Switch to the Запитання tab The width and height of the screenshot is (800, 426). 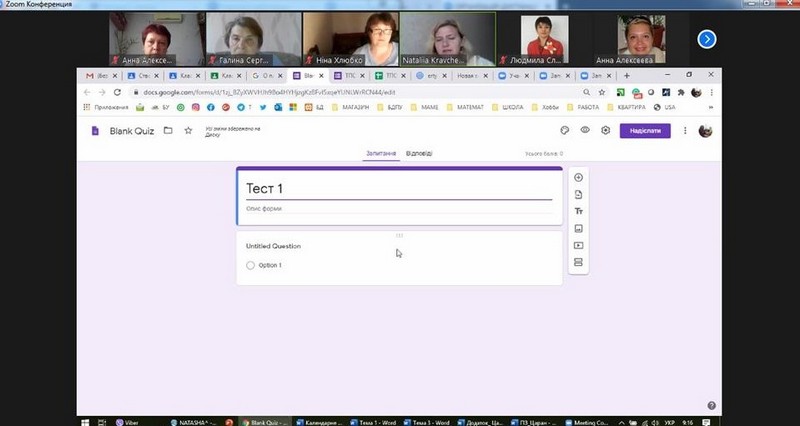pos(381,153)
